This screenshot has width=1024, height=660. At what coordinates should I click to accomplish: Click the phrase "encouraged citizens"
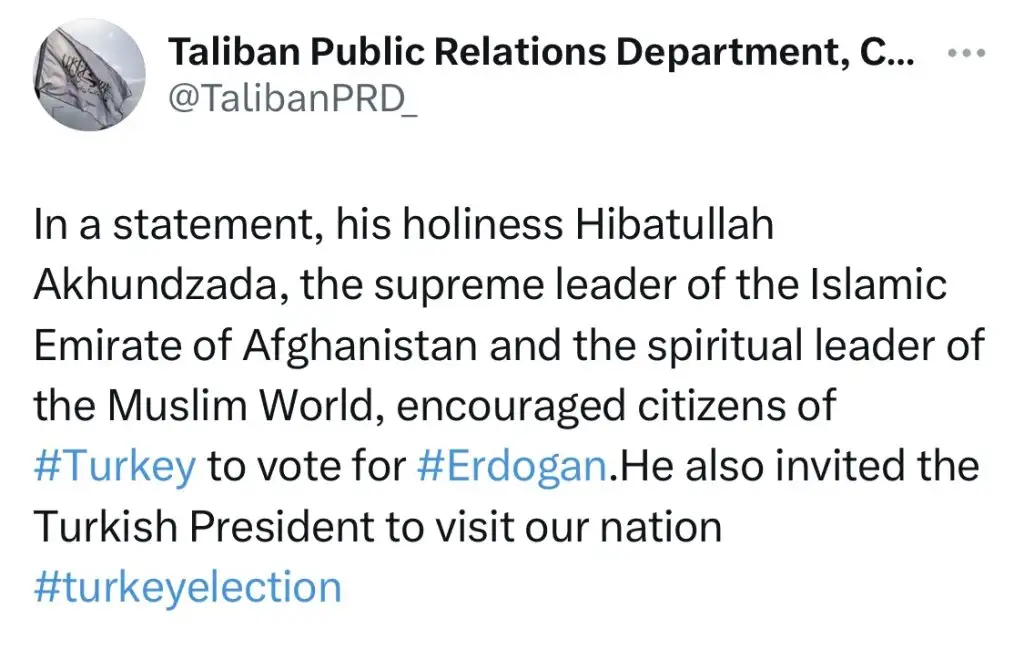click(621, 406)
